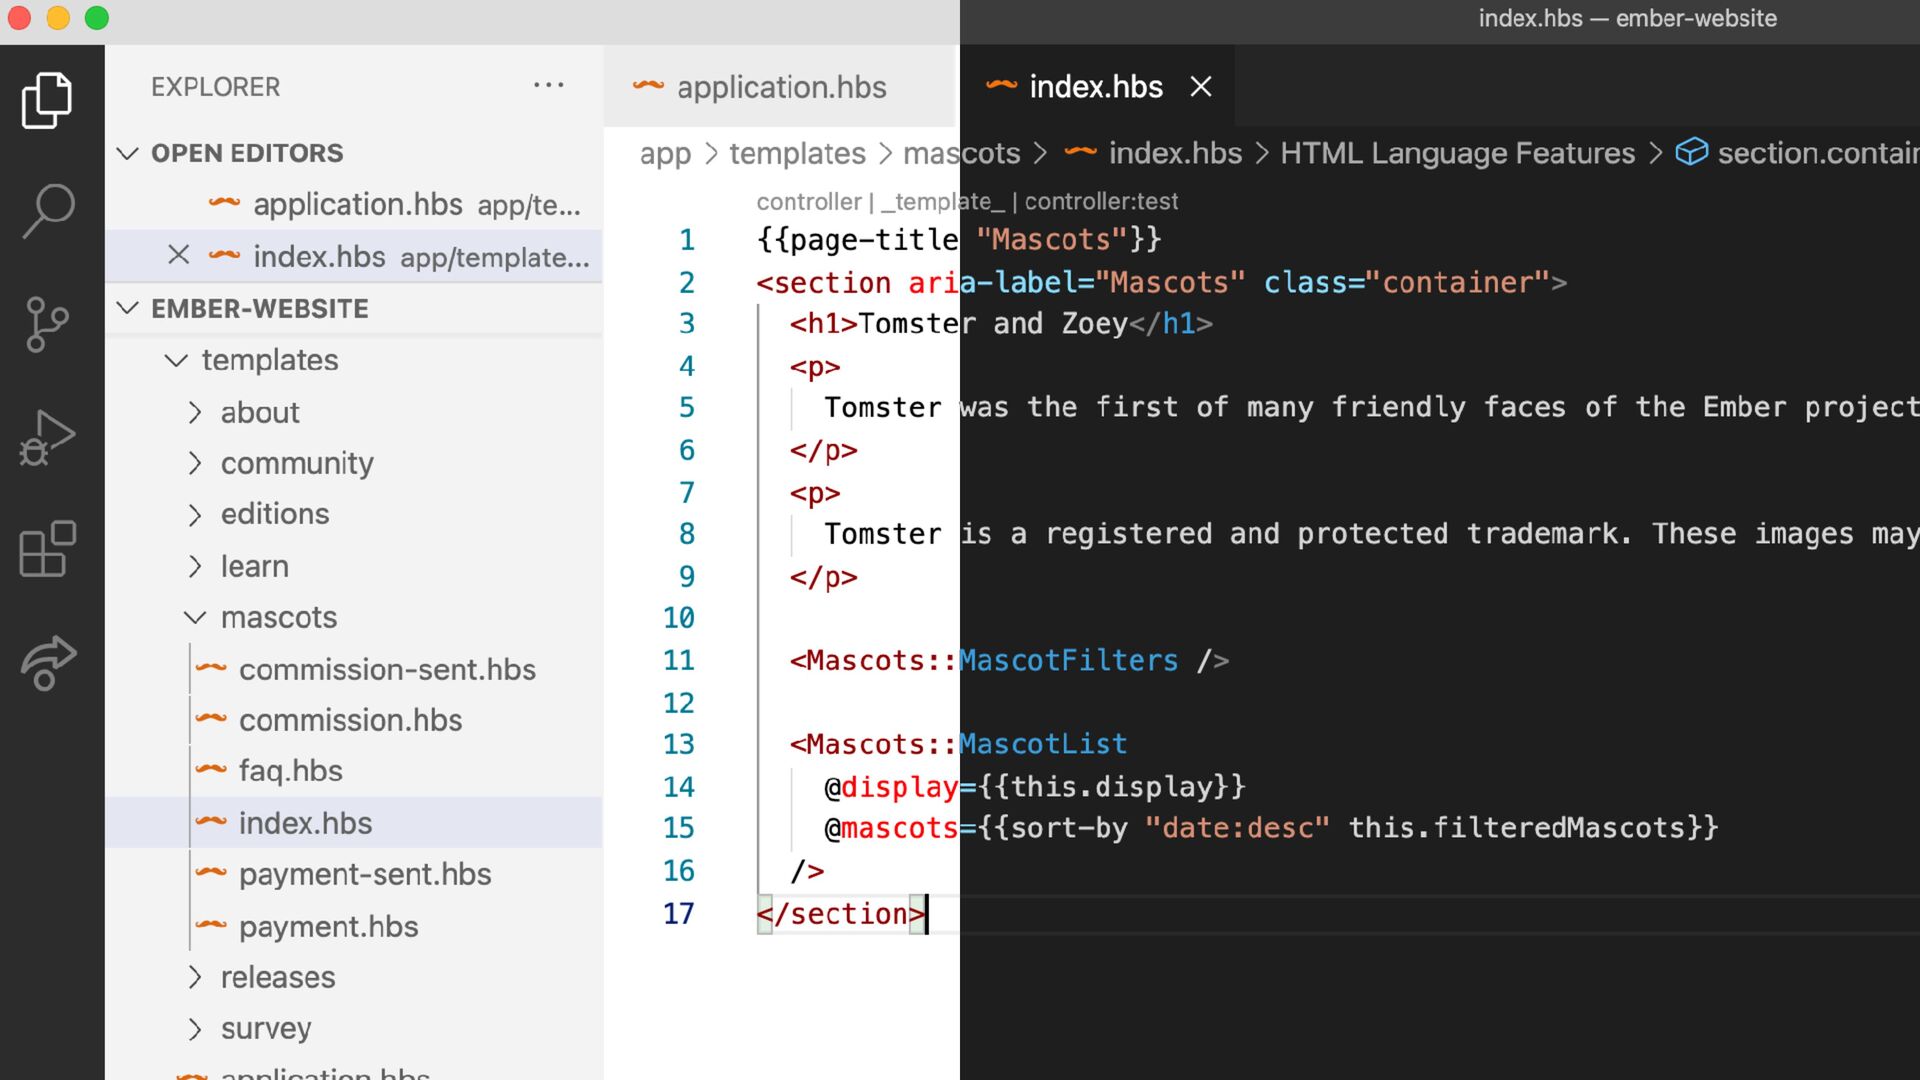Click the section symbol icon in breadcrumb
The width and height of the screenshot is (1920, 1080).
1691,153
